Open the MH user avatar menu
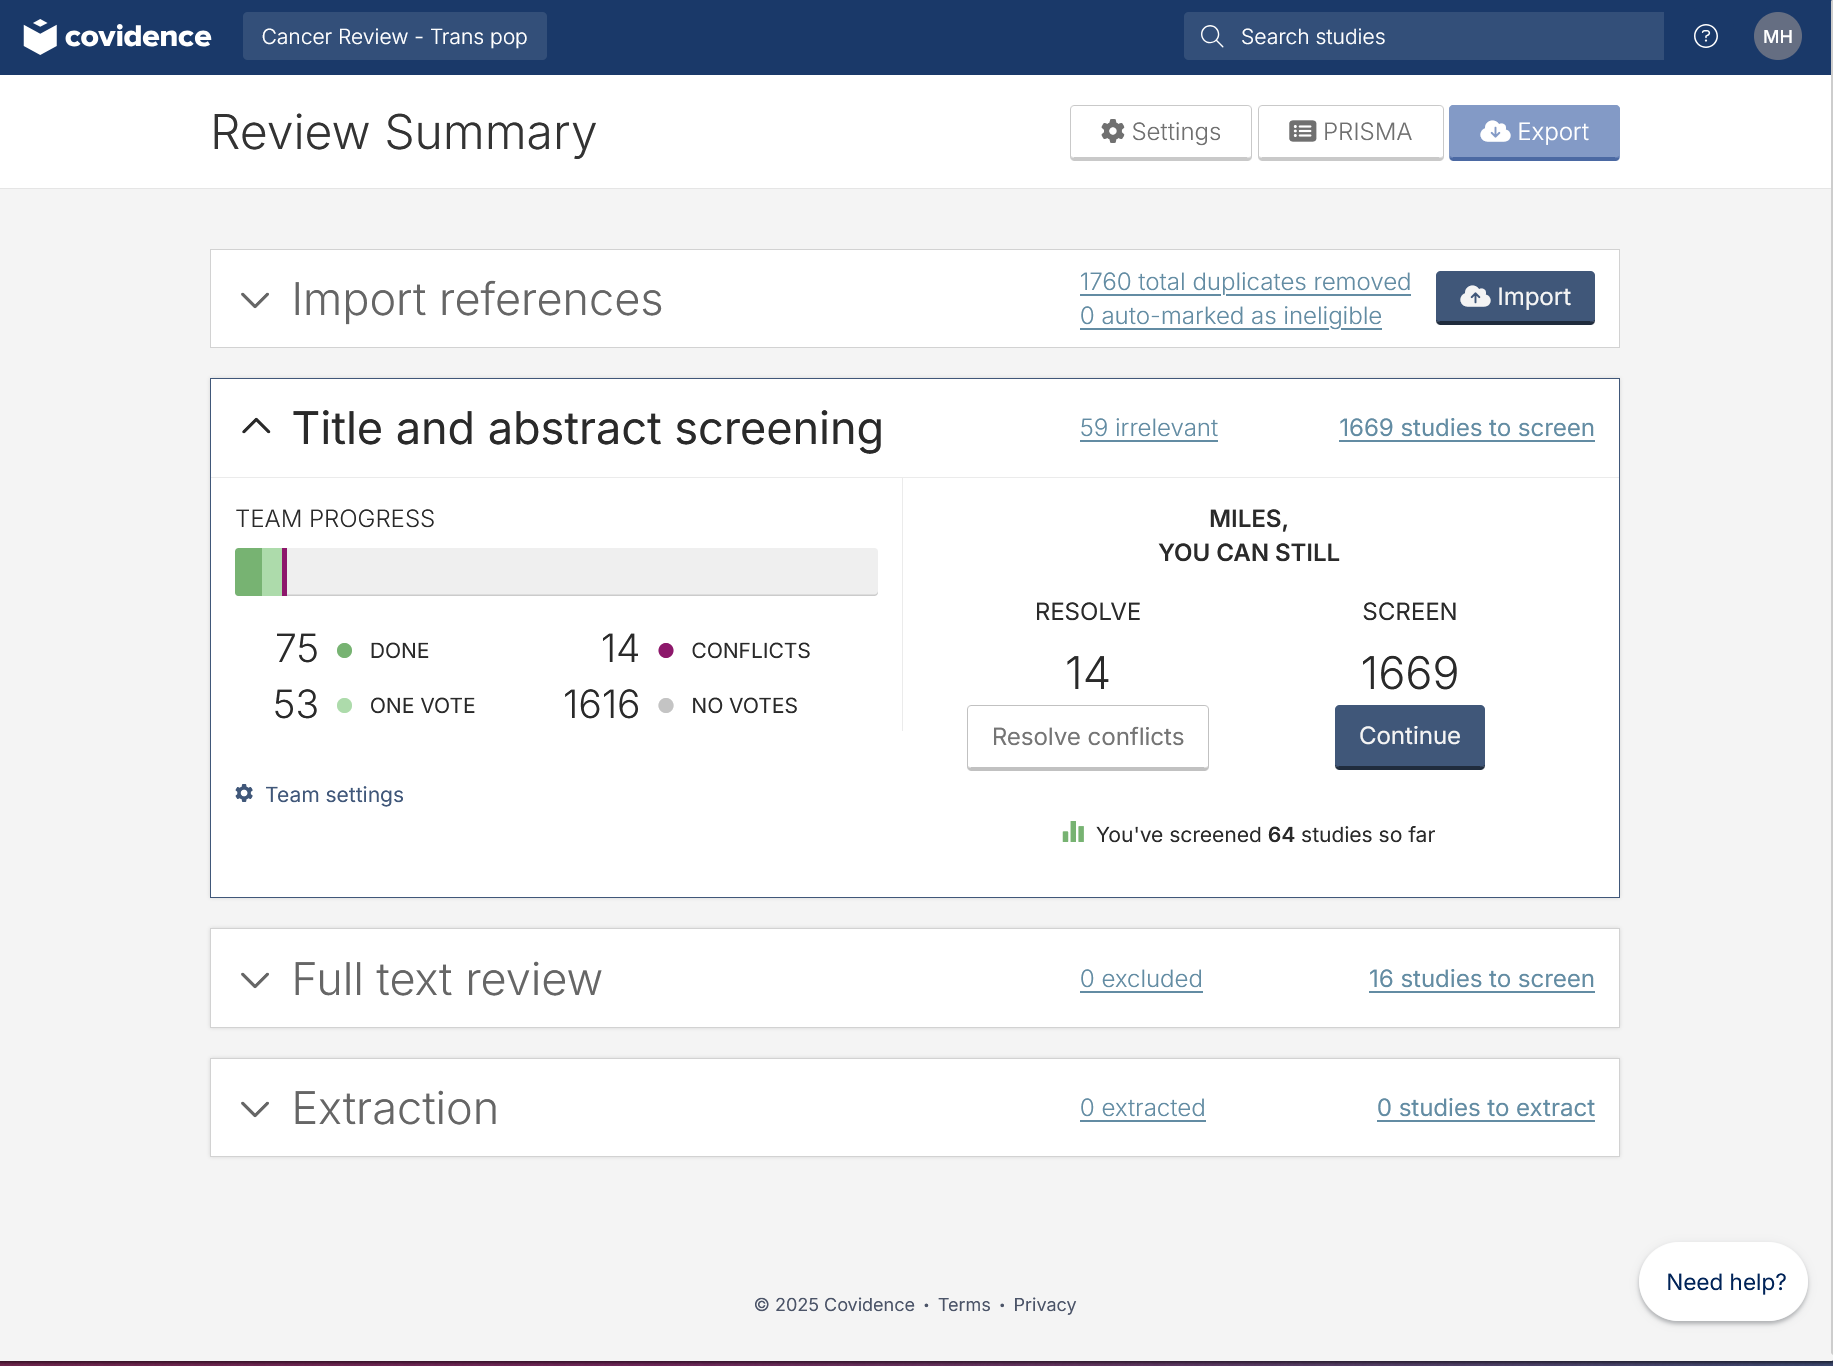The width and height of the screenshot is (1833, 1366). (x=1777, y=37)
